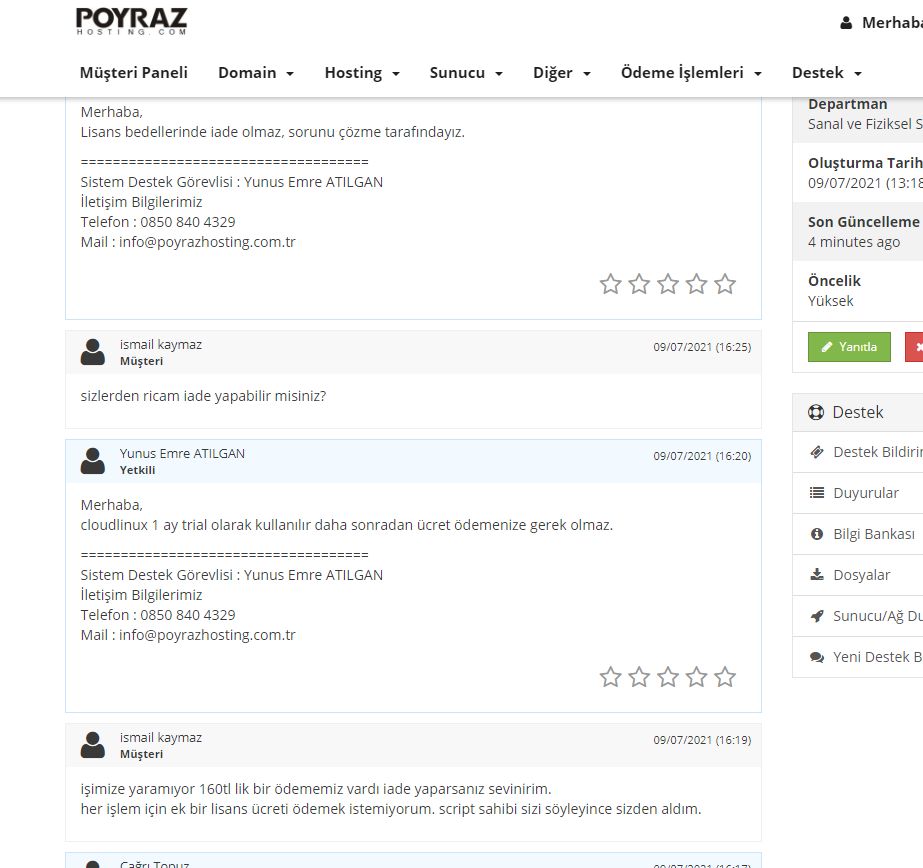Give first reply a one-star rating
Viewport: 923px width, 868px height.
click(610, 284)
